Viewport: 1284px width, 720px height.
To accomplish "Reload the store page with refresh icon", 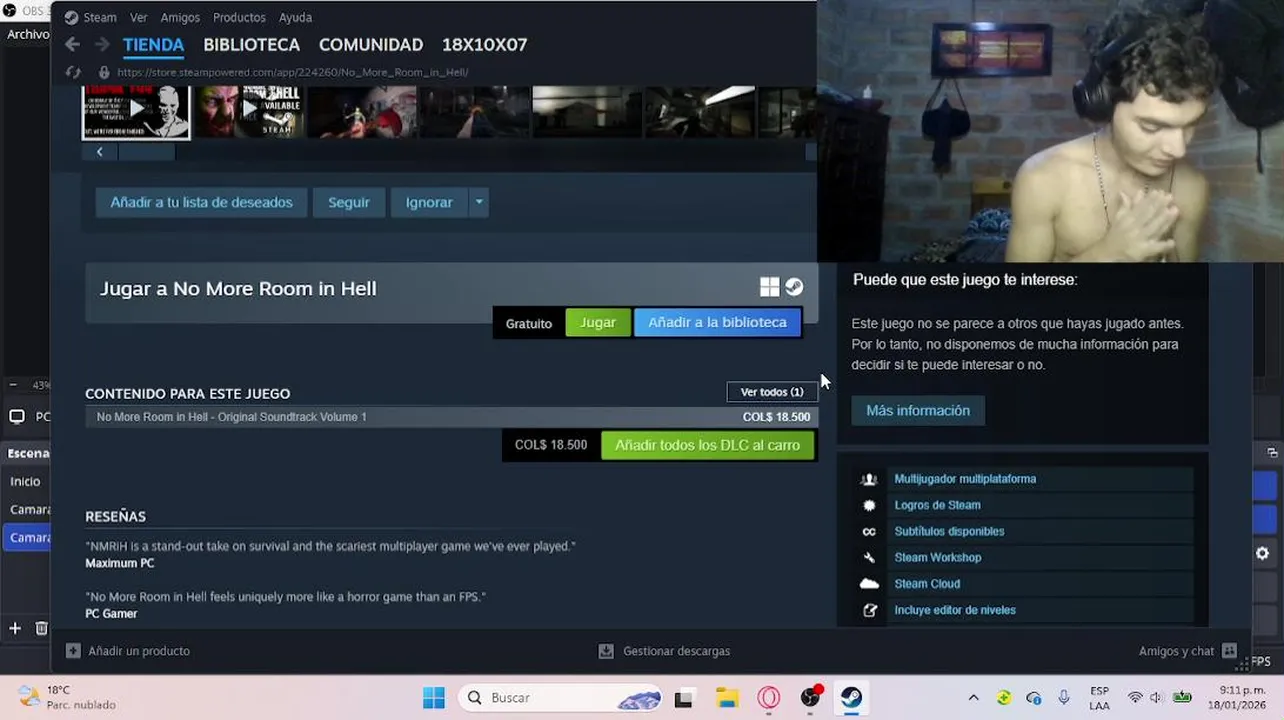I will point(73,72).
